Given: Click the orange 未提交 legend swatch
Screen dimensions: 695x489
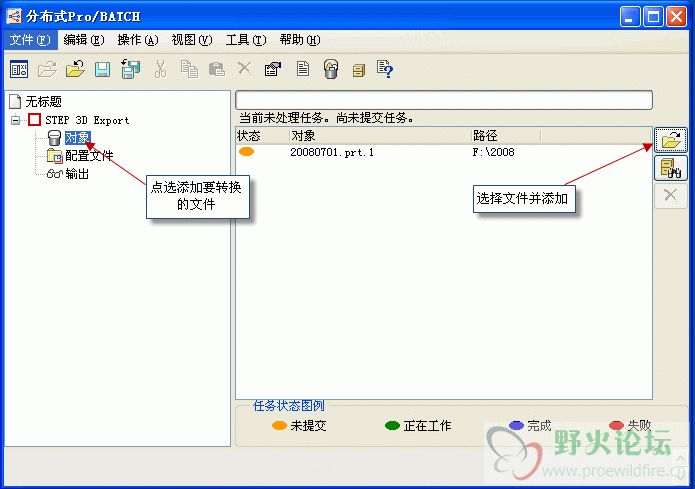Looking at the screenshot, I should [x=279, y=426].
